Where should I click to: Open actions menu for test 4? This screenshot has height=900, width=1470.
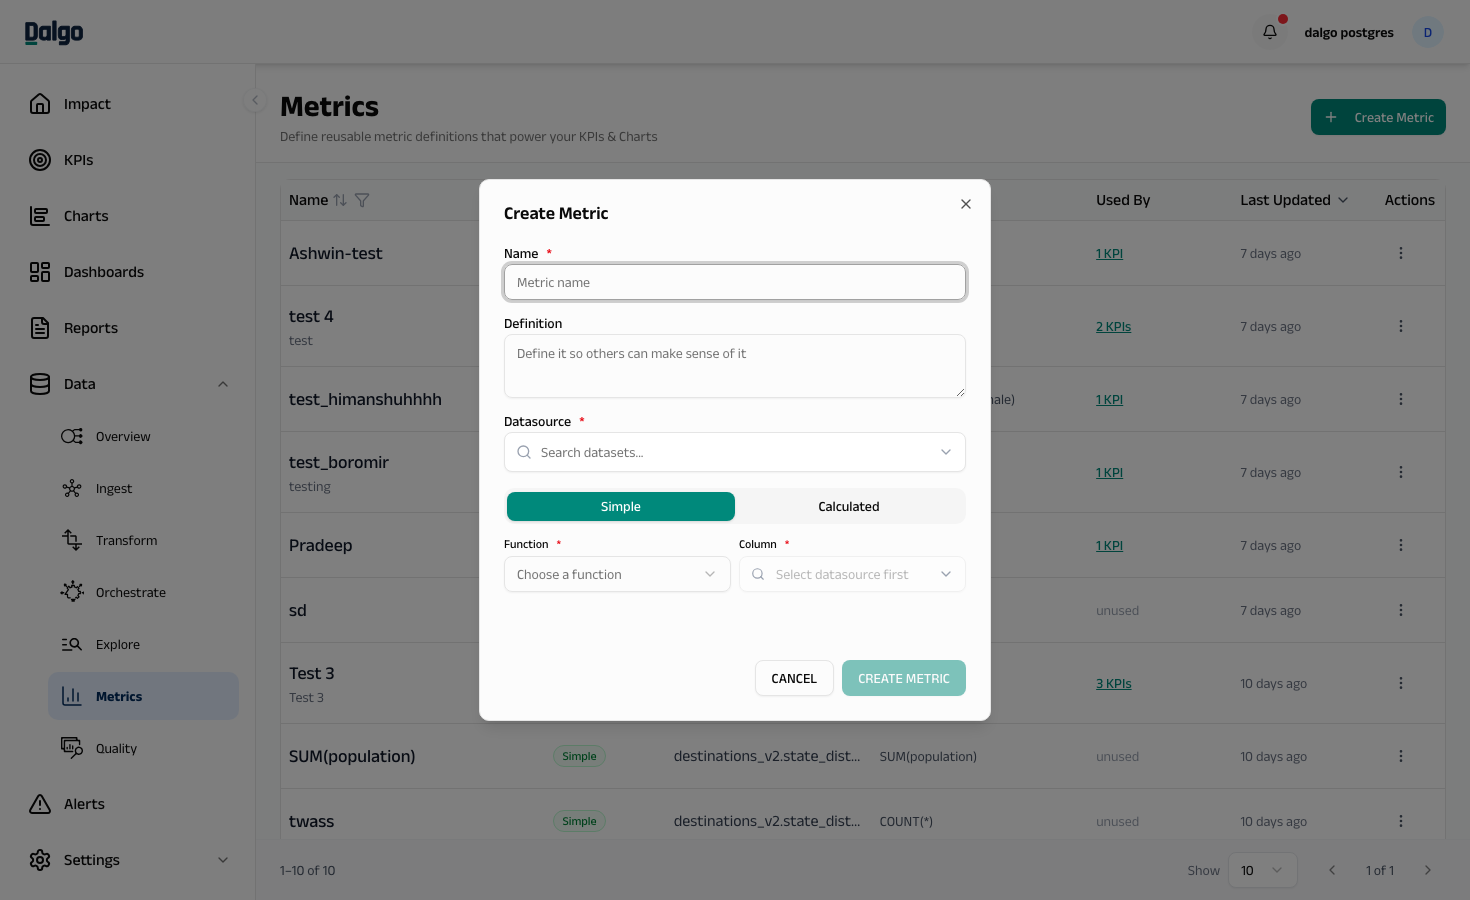(1400, 326)
